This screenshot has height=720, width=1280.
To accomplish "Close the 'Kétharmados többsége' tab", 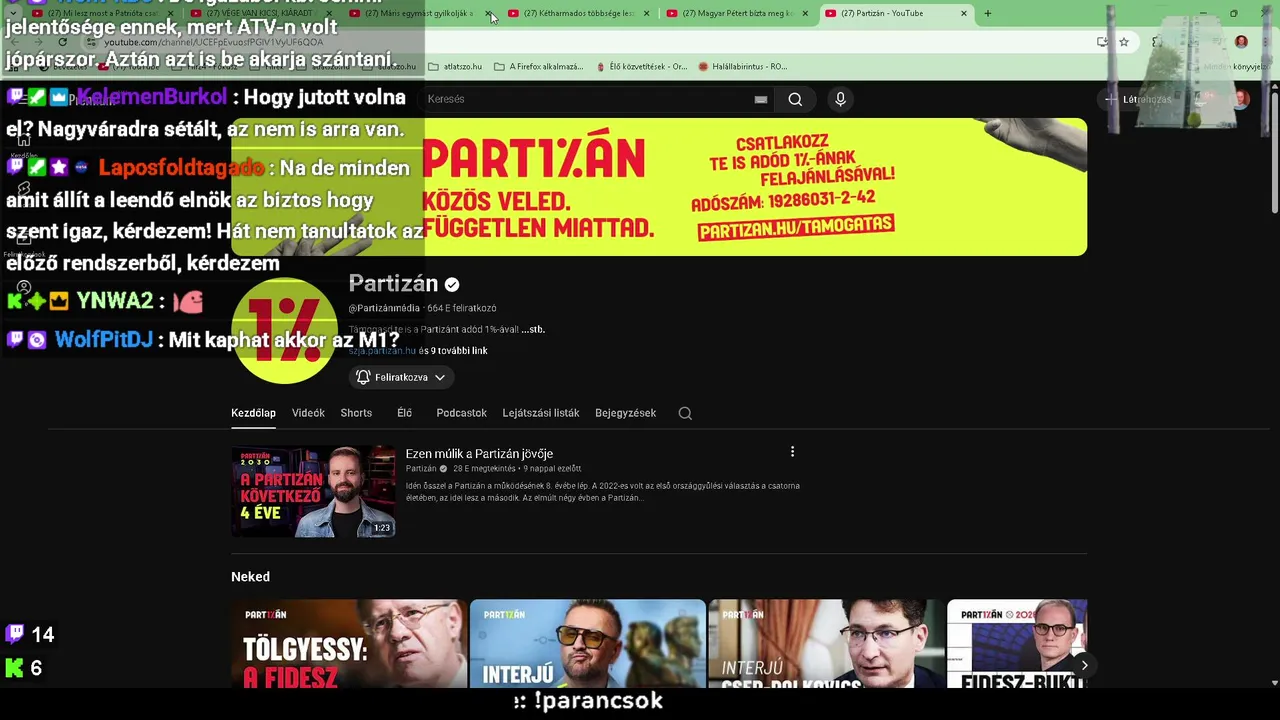I will pos(647,14).
